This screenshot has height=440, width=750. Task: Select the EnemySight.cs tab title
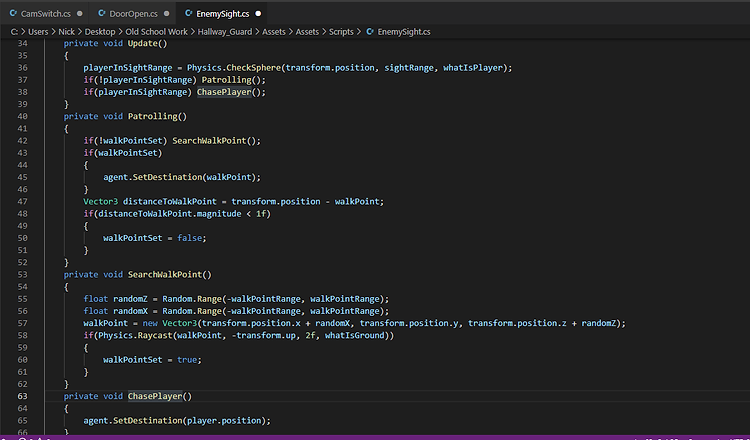coord(223,14)
